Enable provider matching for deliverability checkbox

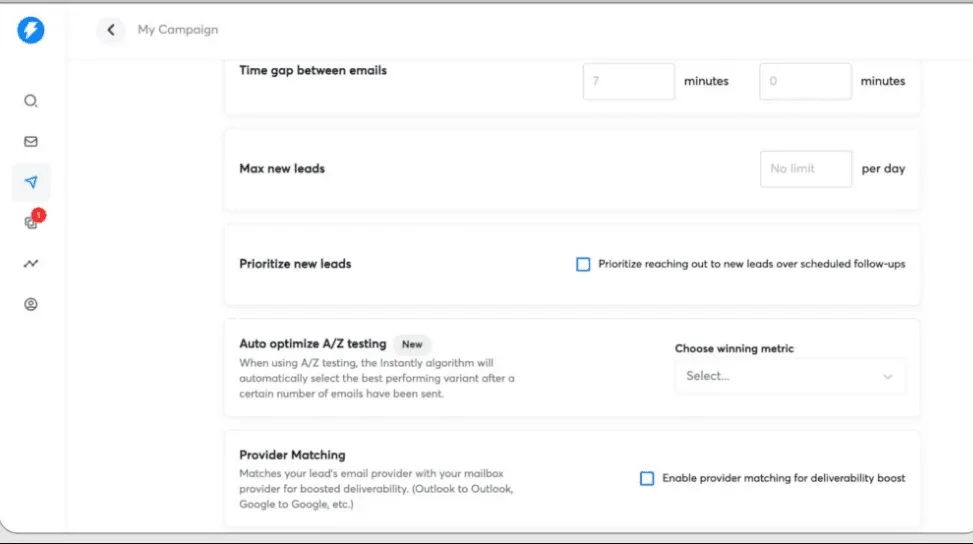click(x=647, y=478)
